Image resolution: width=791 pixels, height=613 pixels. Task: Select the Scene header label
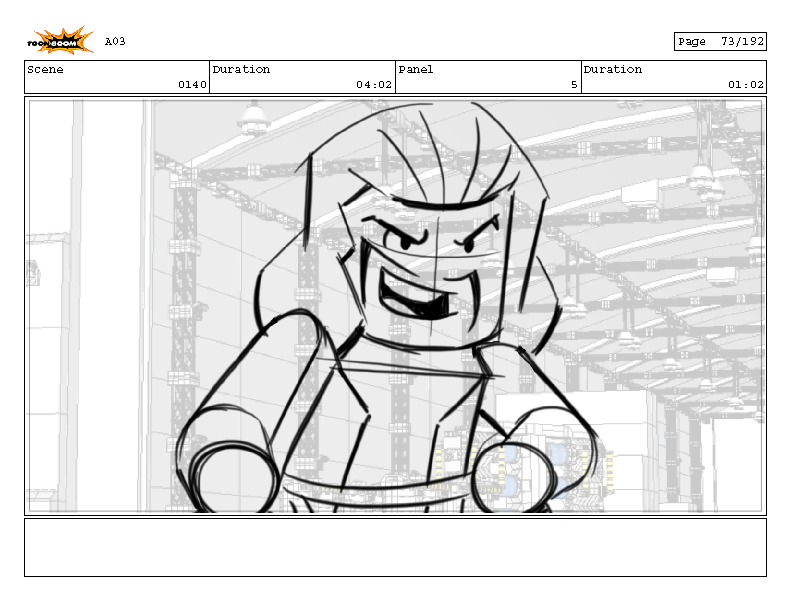tap(45, 69)
